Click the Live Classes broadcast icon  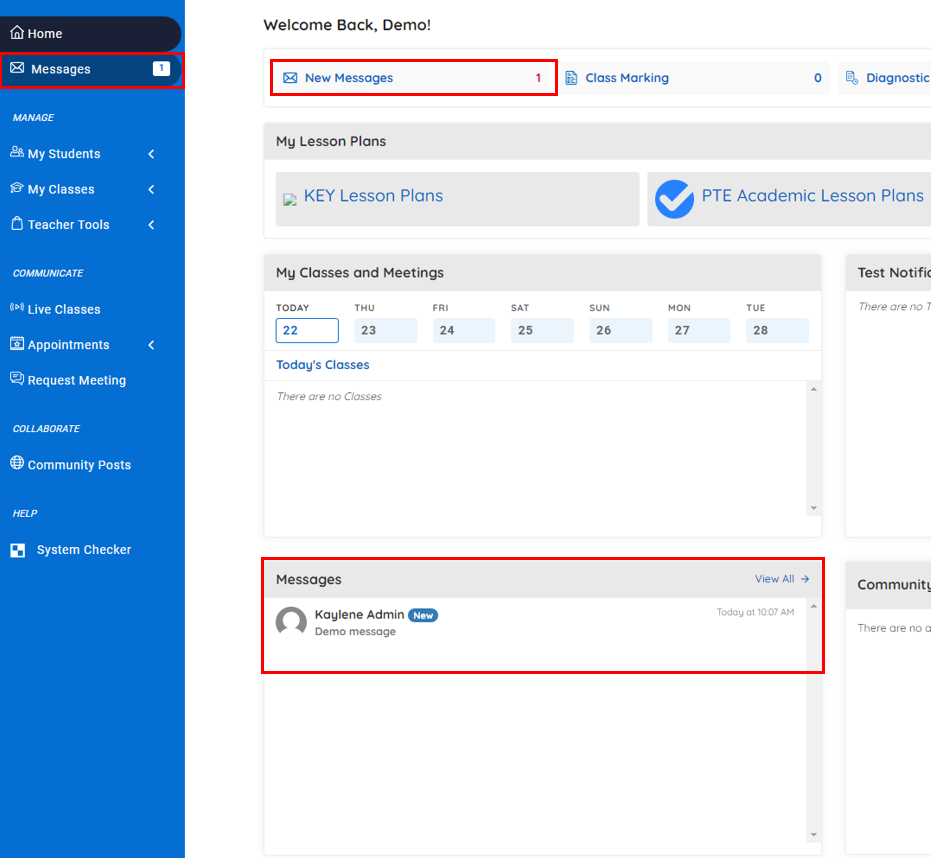click(x=17, y=309)
